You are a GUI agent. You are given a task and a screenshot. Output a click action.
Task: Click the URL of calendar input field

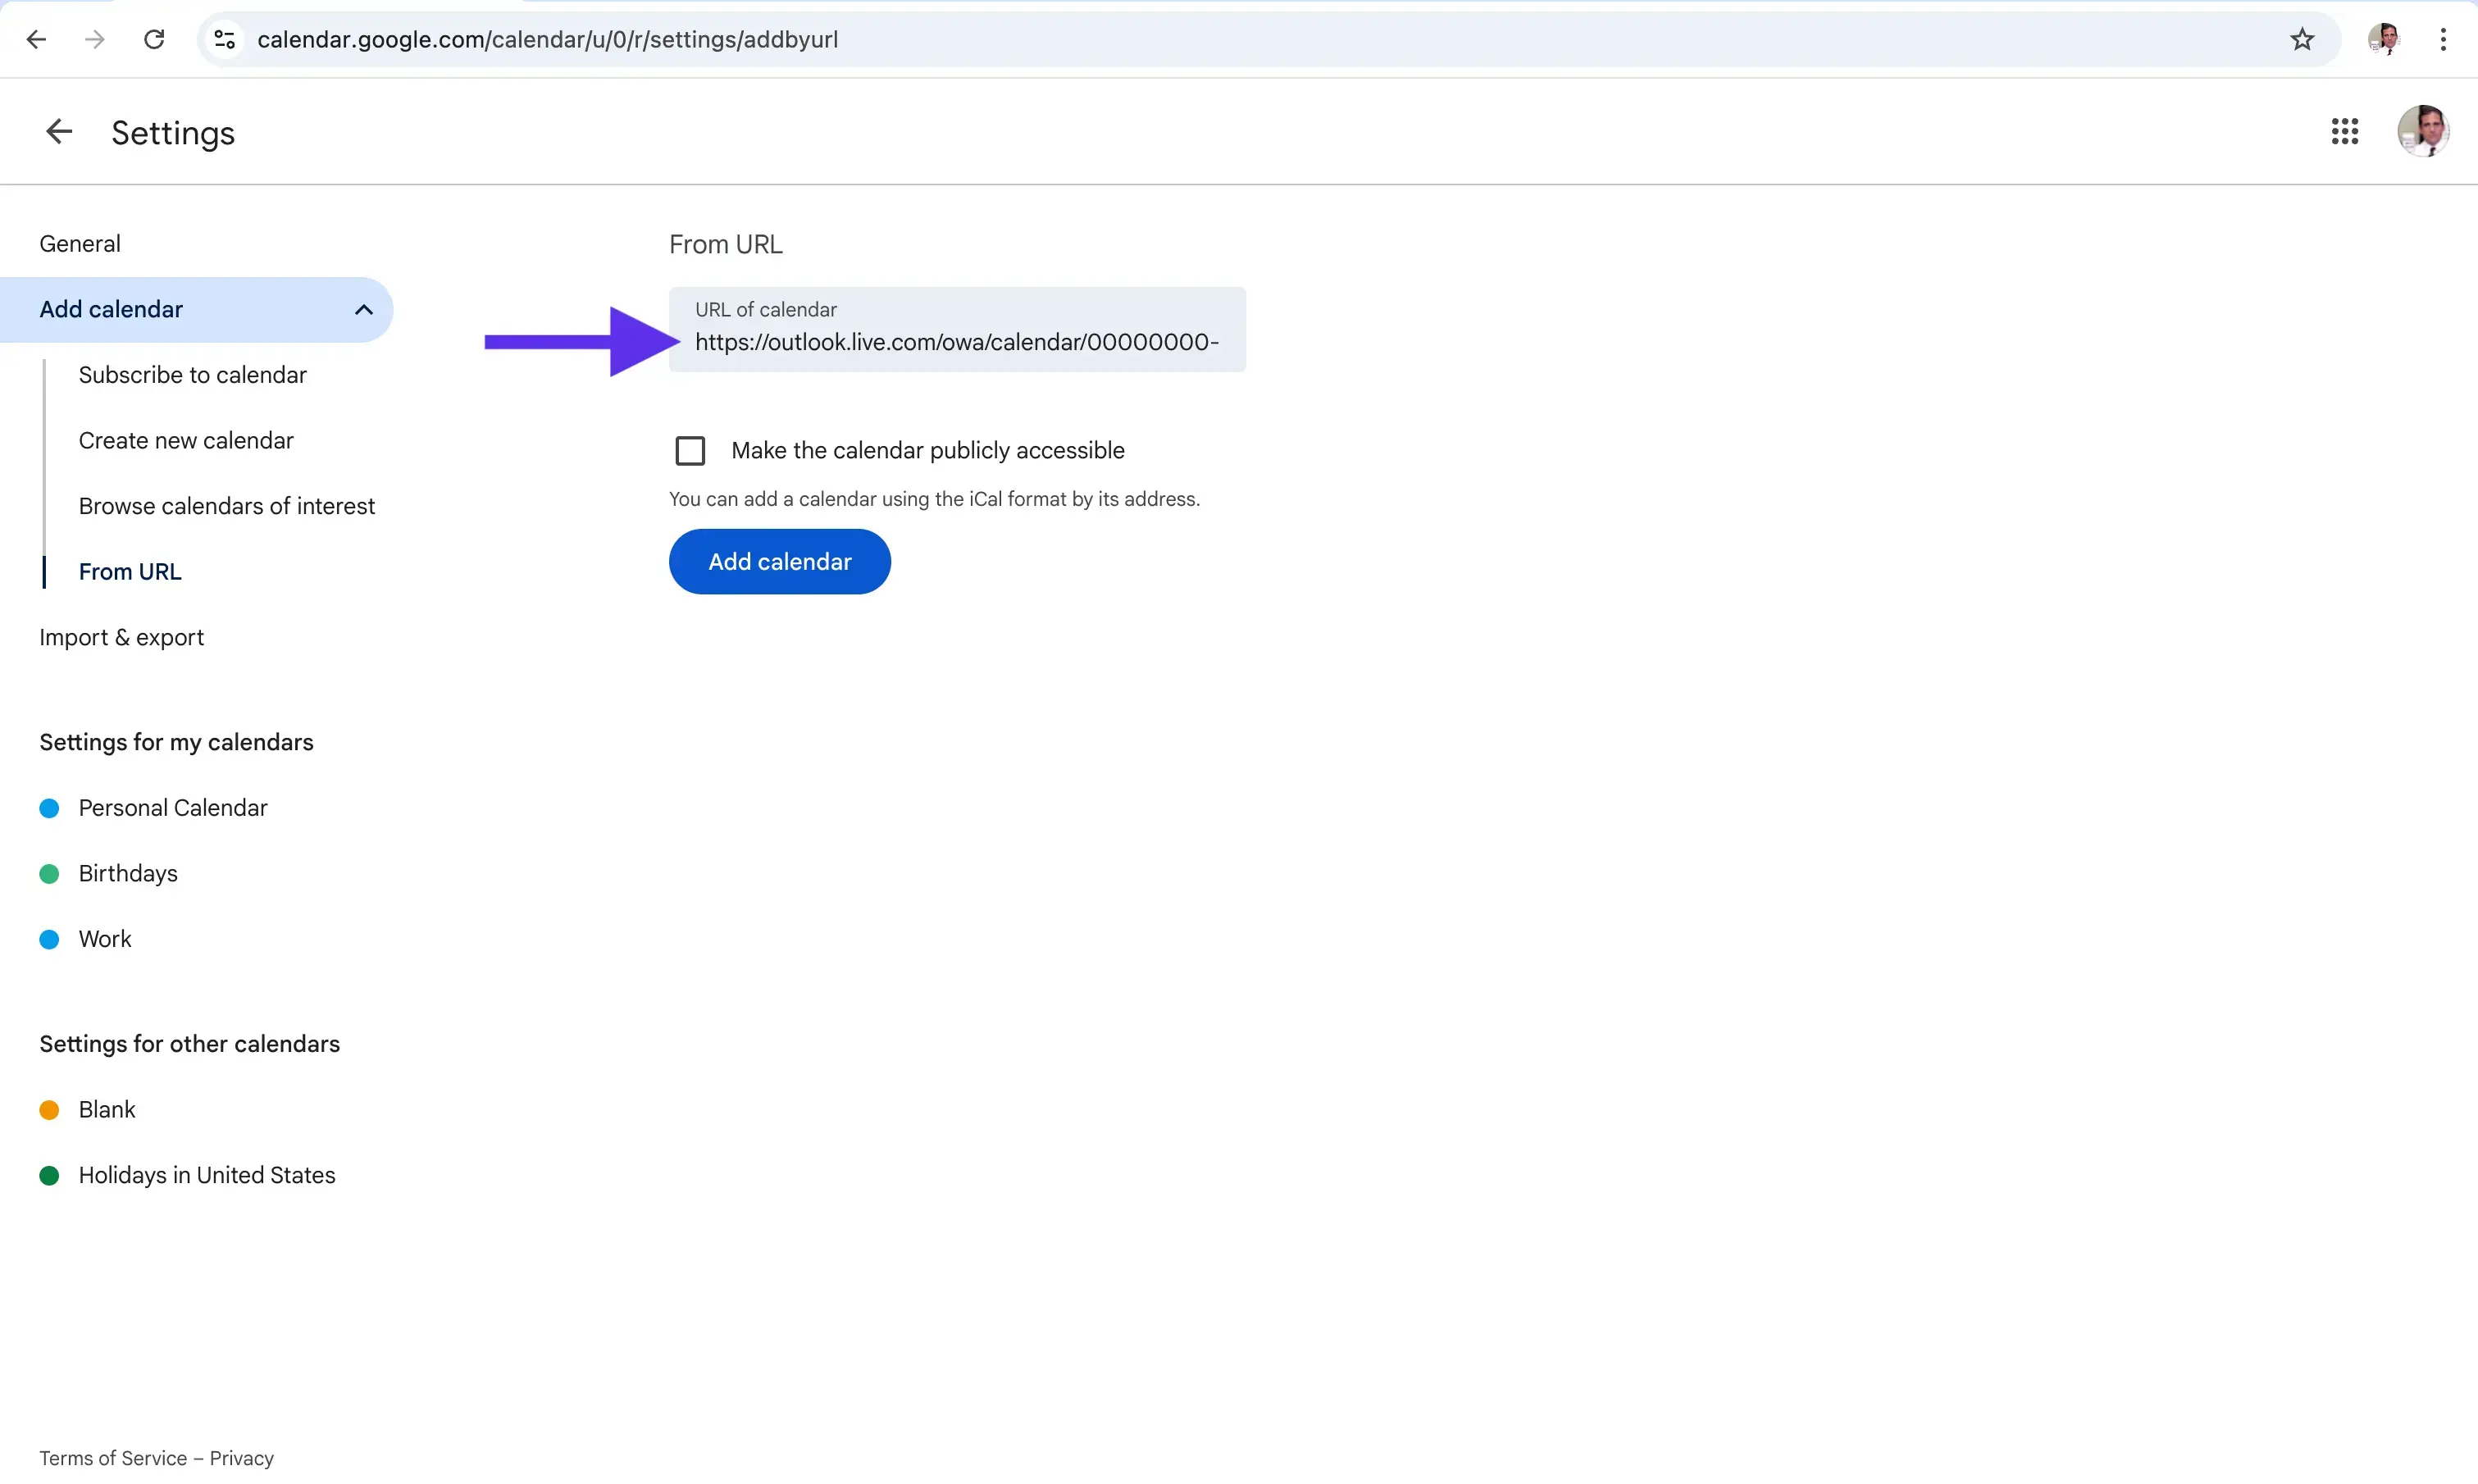pyautogui.click(x=956, y=342)
